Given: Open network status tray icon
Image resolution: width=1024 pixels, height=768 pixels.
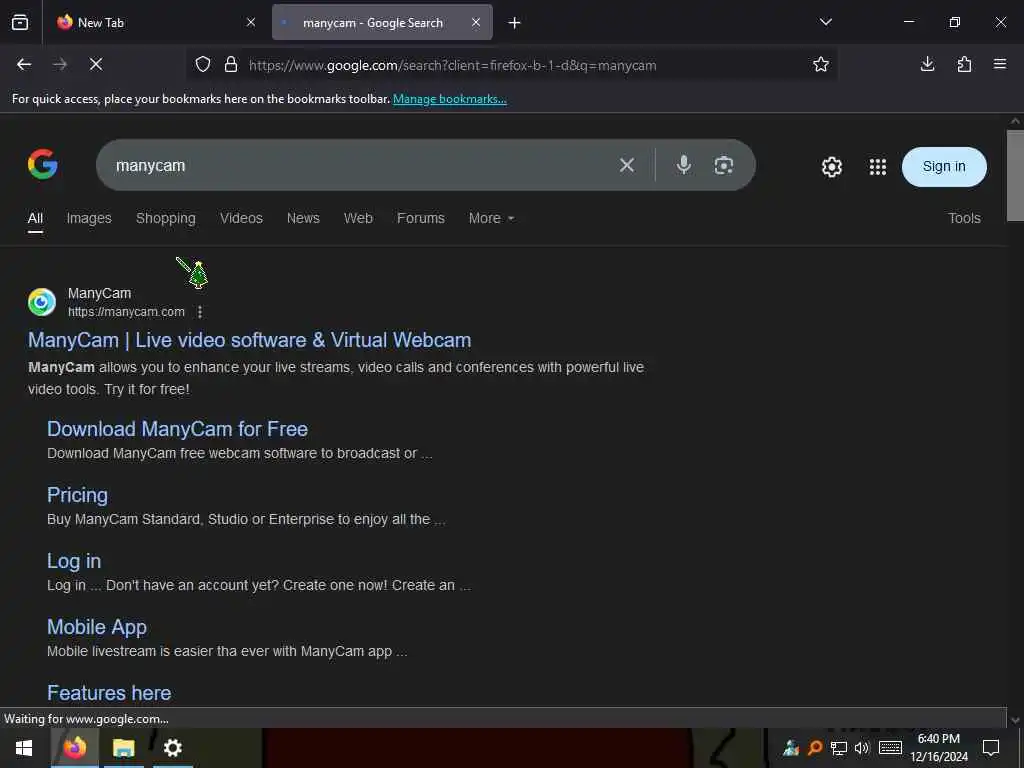Looking at the screenshot, I should [839, 748].
